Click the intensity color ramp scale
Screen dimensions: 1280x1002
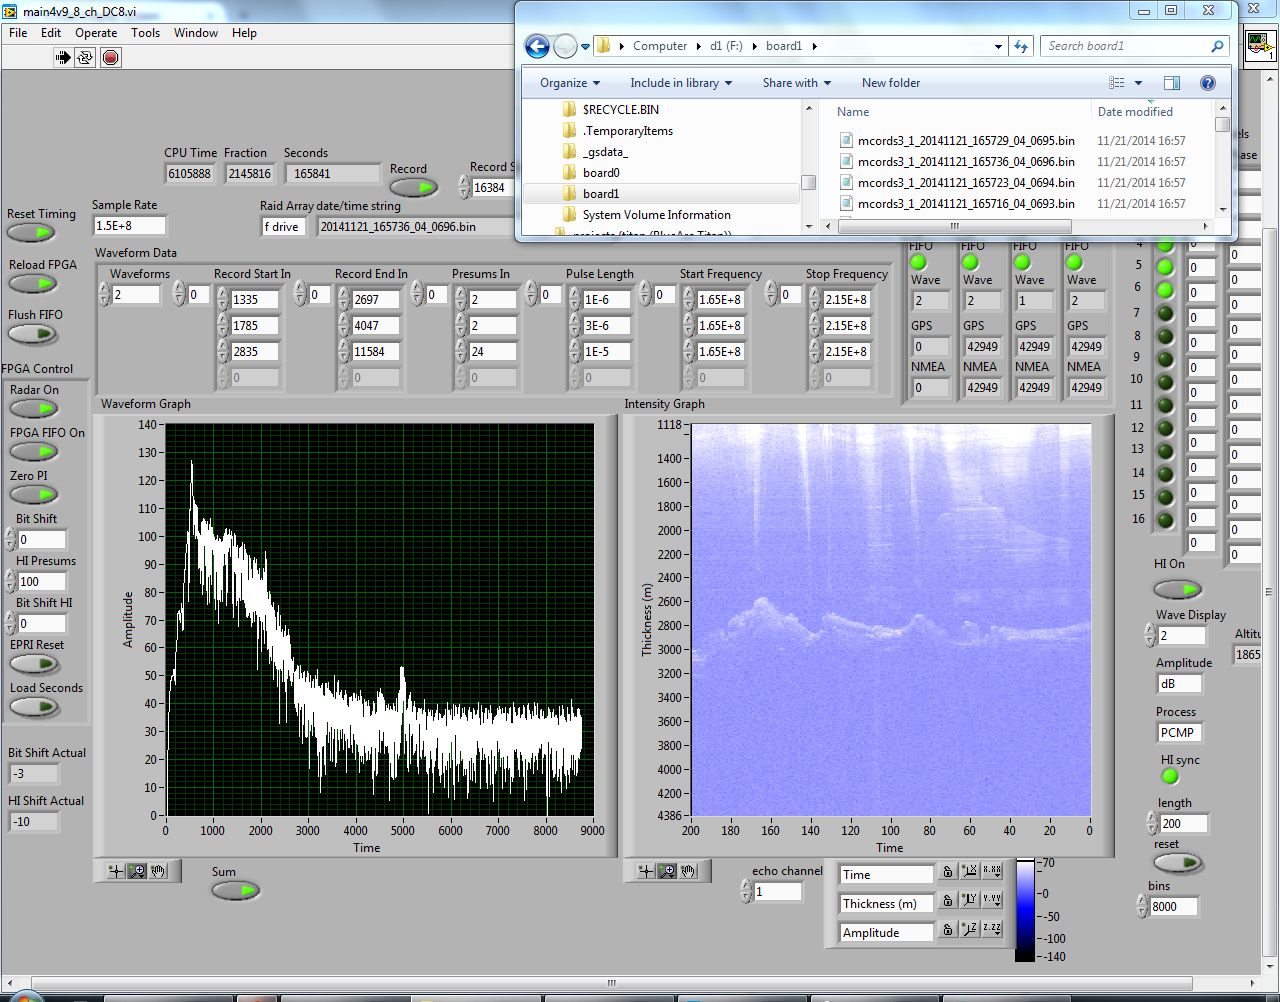[1025, 910]
